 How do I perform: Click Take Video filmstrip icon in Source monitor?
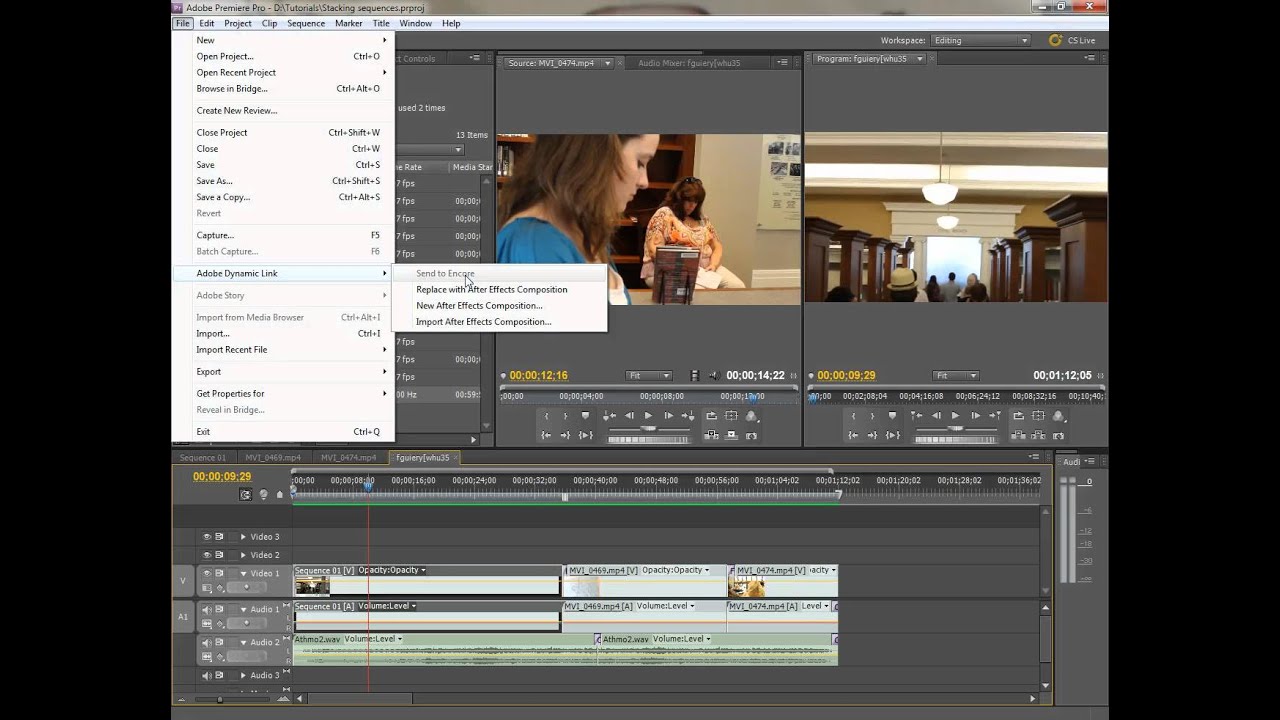point(695,376)
